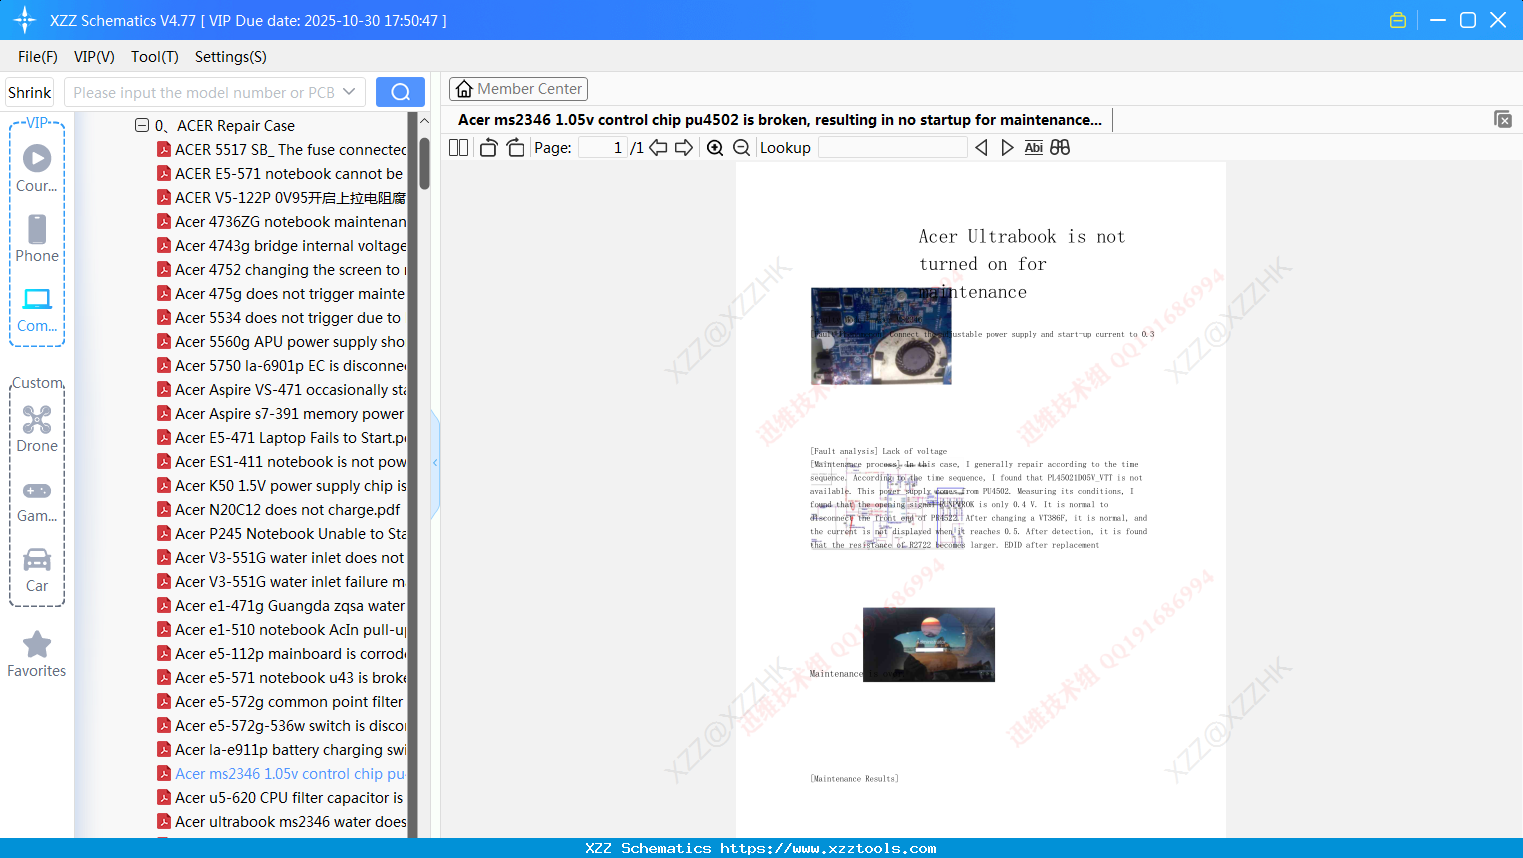
Task: Open the Car category
Action: [x=37, y=569]
